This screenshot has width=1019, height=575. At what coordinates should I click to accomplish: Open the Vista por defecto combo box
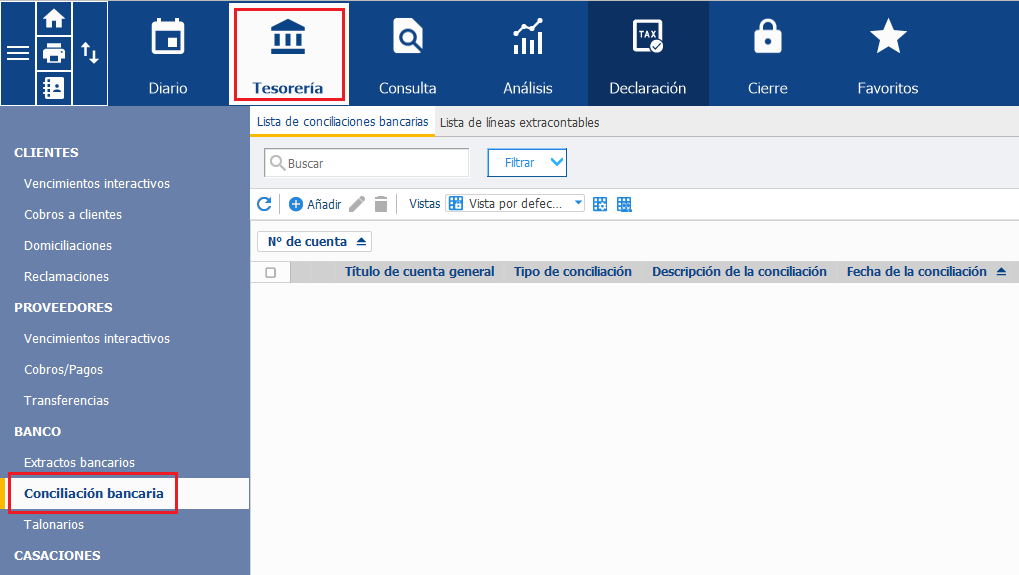click(515, 203)
